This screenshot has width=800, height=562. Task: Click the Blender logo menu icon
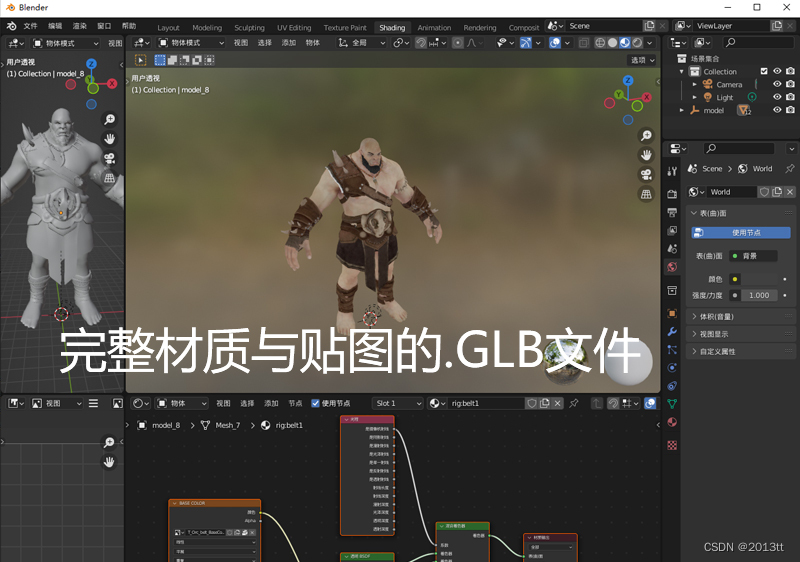[x=11, y=25]
